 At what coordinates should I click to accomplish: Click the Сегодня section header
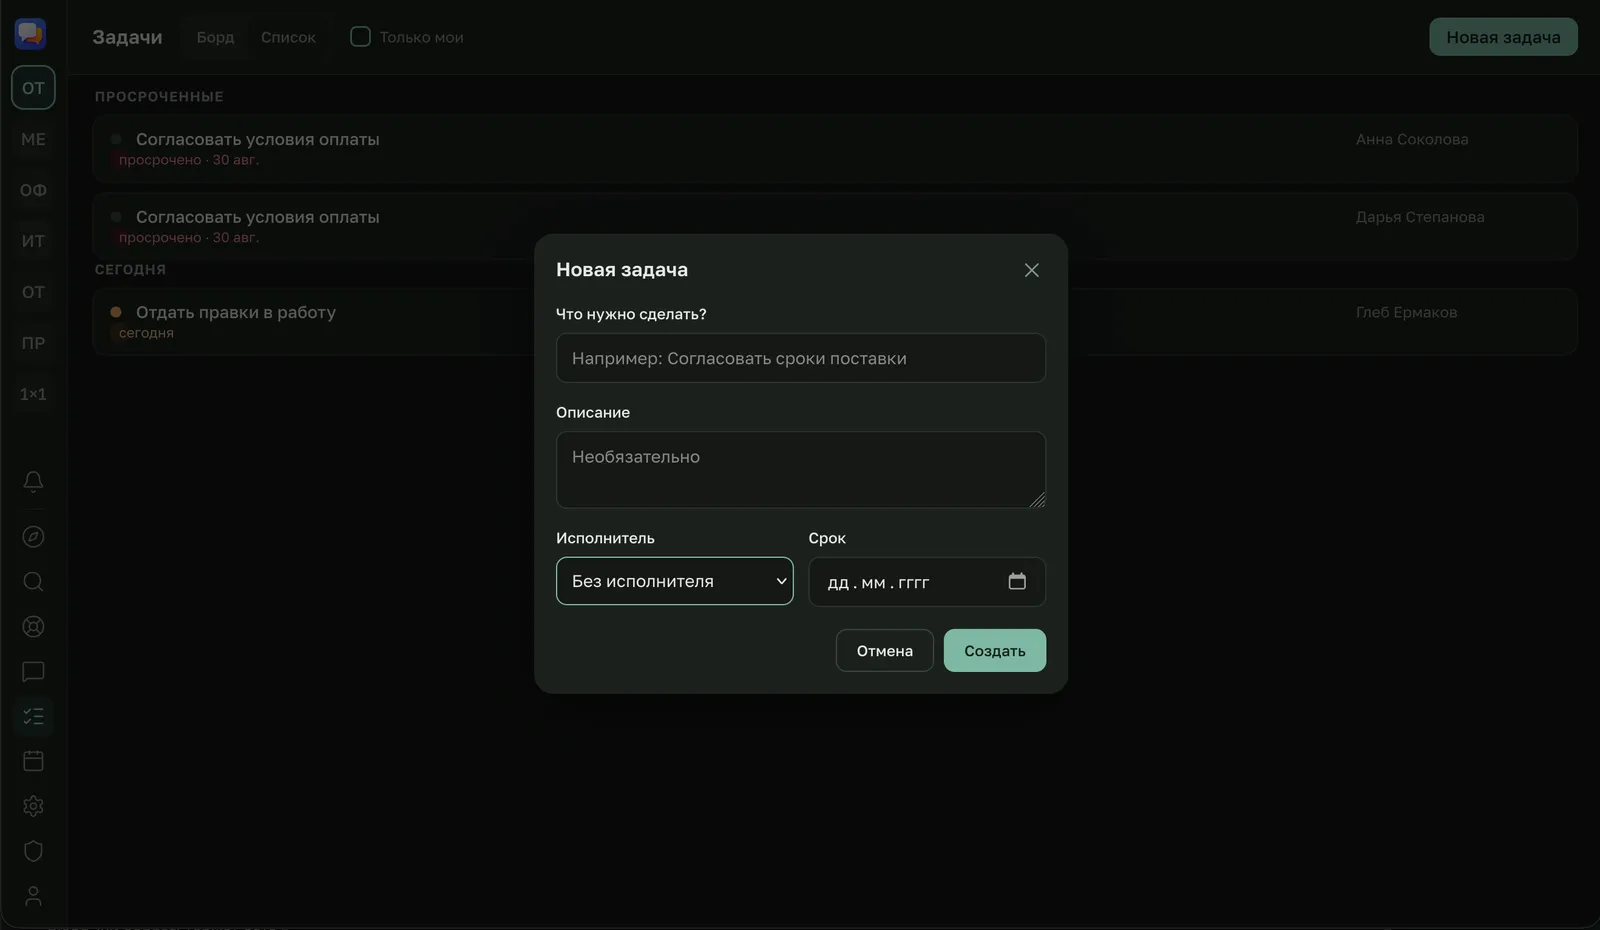click(x=130, y=269)
